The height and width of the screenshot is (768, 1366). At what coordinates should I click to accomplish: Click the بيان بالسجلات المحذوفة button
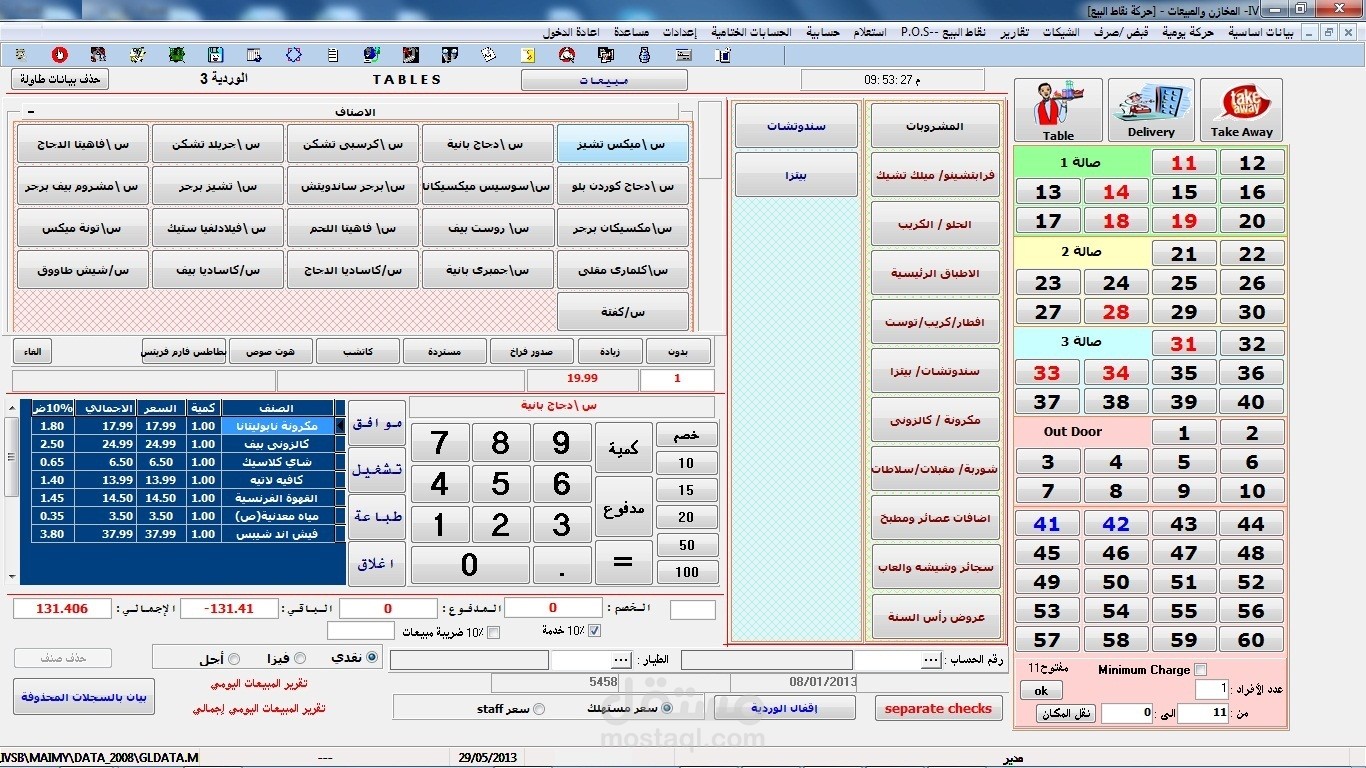tap(84, 697)
